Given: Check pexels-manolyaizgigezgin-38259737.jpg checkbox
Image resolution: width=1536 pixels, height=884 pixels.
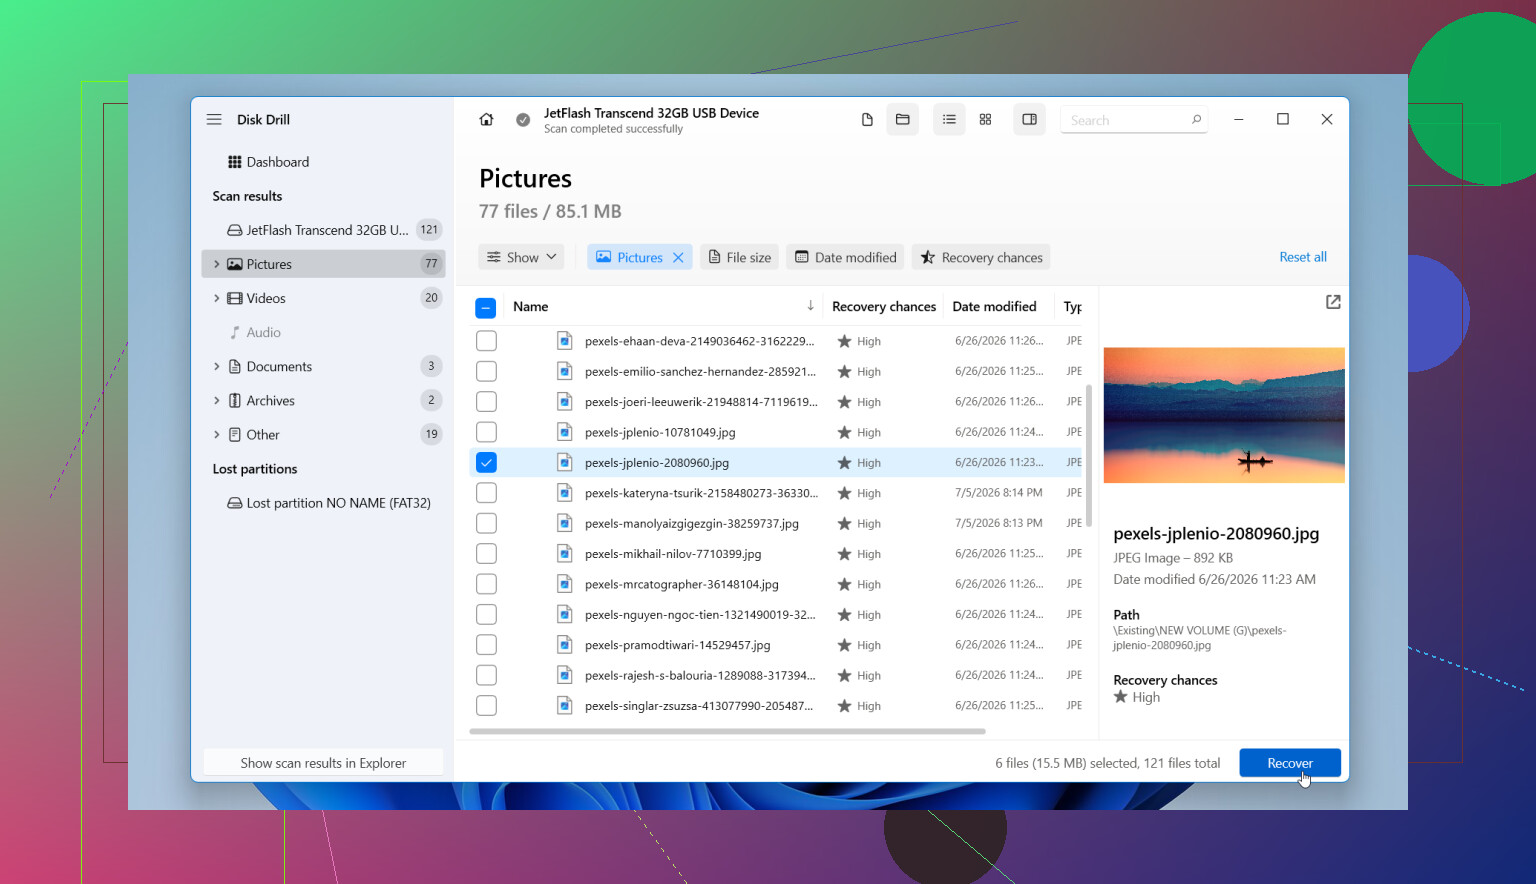Looking at the screenshot, I should (486, 523).
